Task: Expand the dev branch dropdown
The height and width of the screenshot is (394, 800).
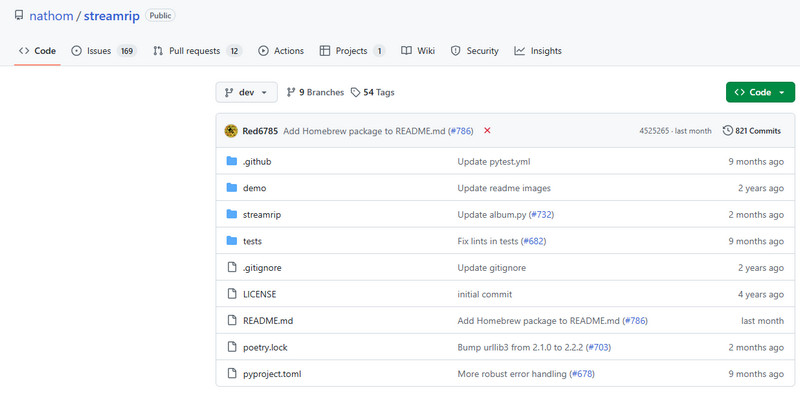Action: [246, 92]
